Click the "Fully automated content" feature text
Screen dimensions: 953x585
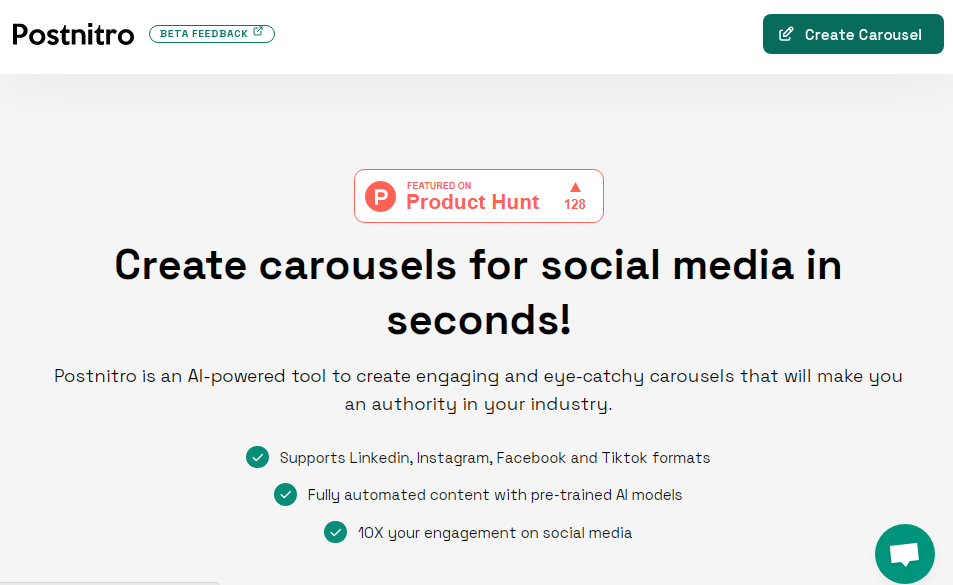(x=496, y=495)
